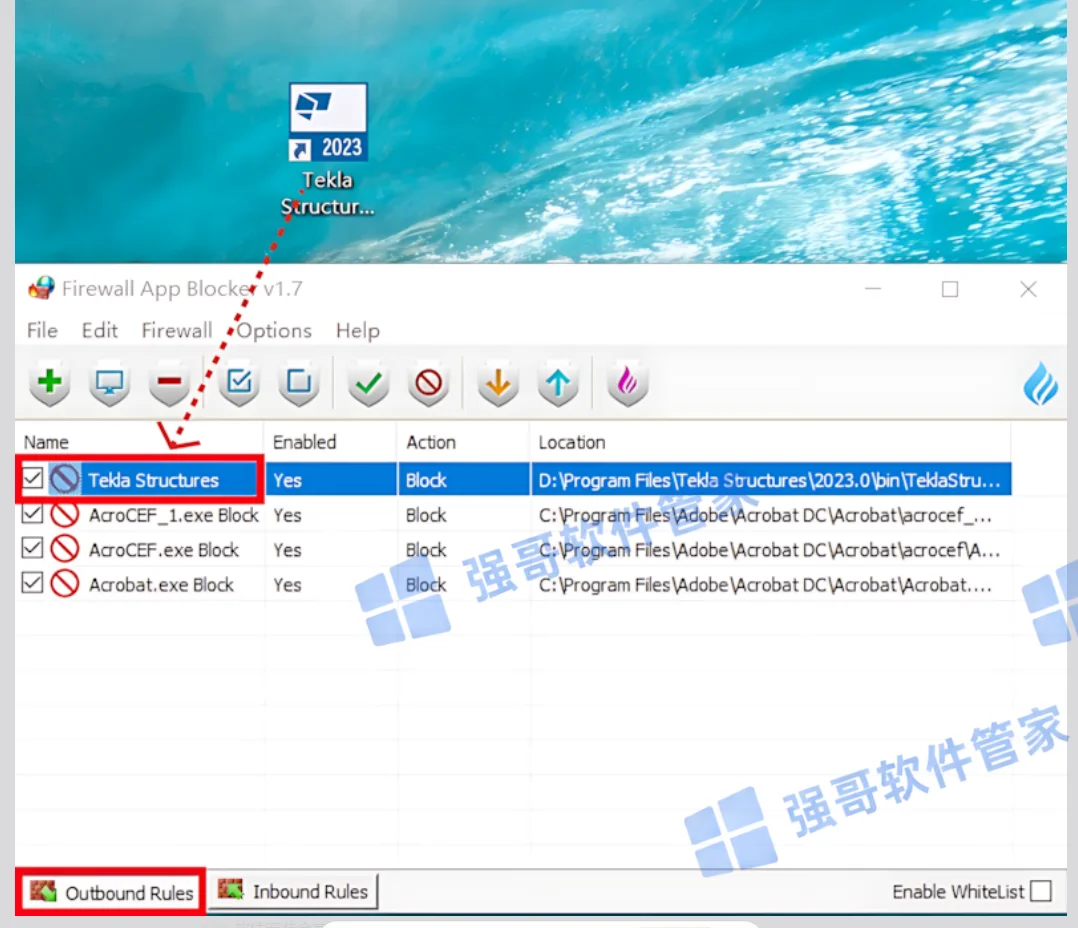The image size is (1078, 928).
Task: Click the monitor Add Process toolbar icon
Action: pyautogui.click(x=109, y=382)
